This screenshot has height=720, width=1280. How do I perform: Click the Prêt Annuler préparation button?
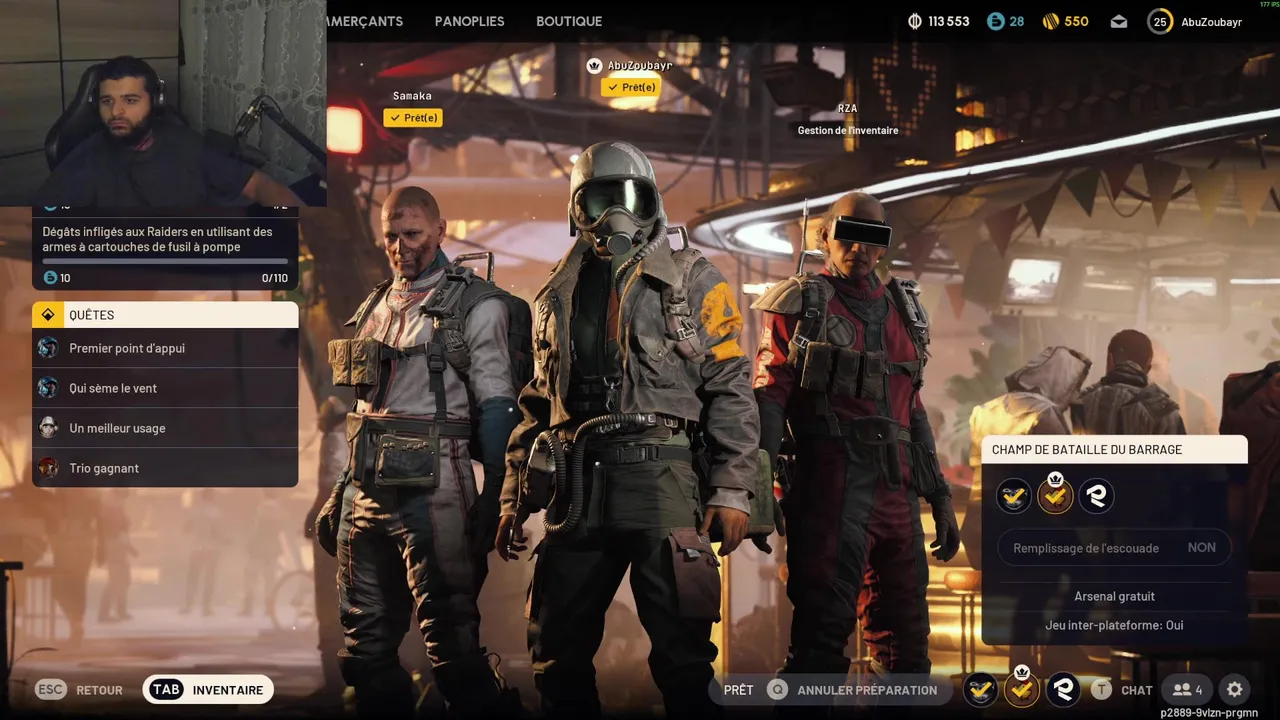(831, 690)
